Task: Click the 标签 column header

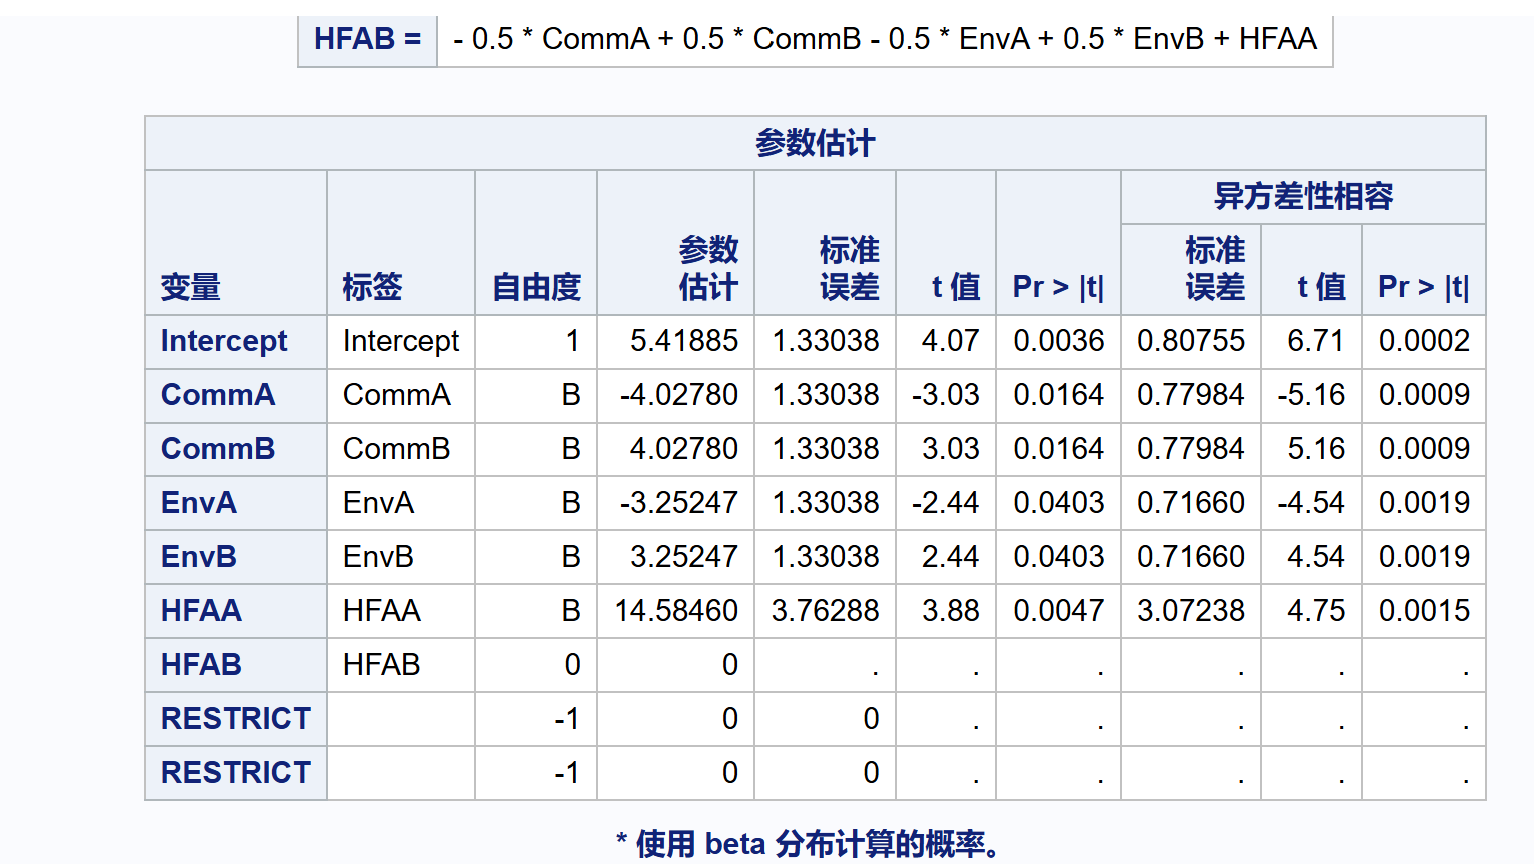Action: tap(372, 287)
